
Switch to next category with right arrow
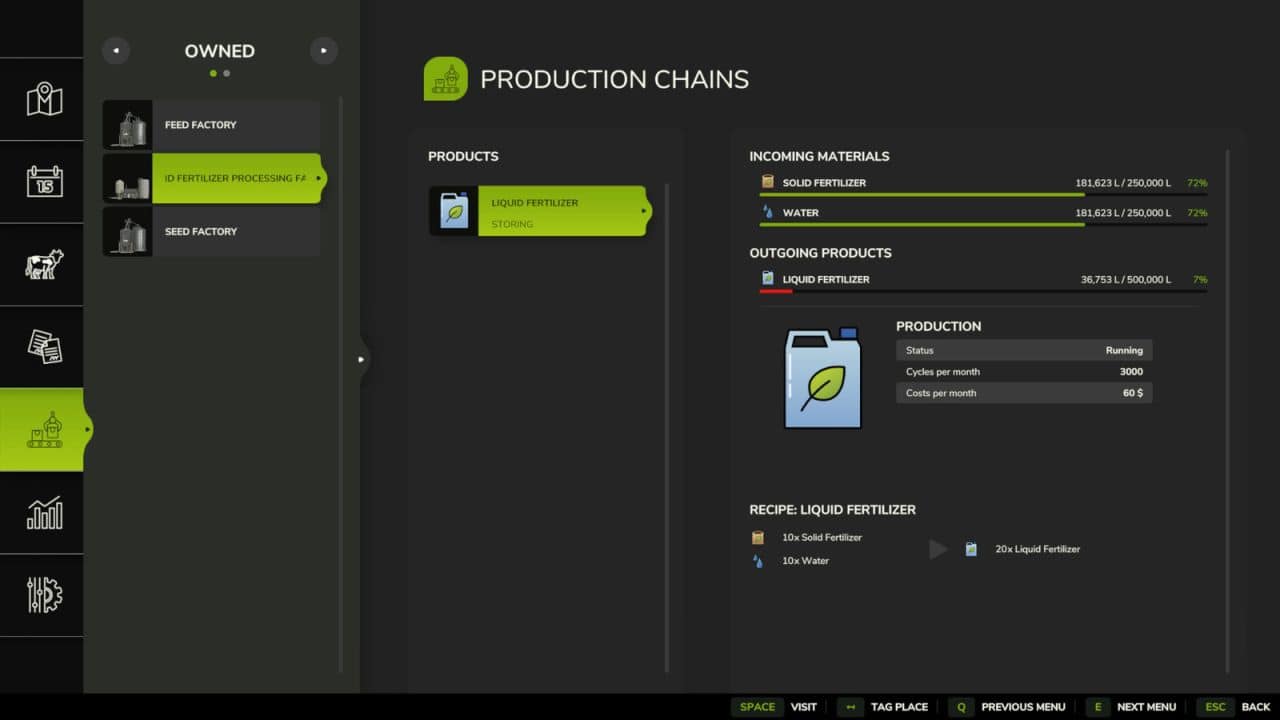pos(323,50)
